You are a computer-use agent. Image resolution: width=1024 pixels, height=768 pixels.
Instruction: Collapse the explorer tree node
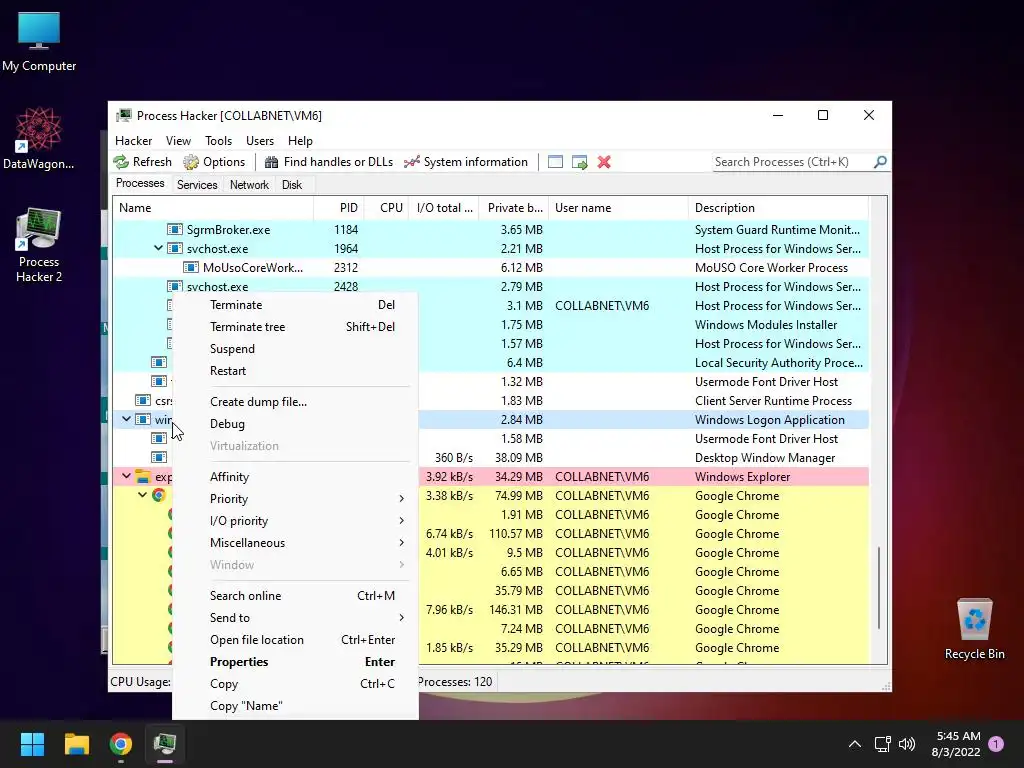[126, 476]
